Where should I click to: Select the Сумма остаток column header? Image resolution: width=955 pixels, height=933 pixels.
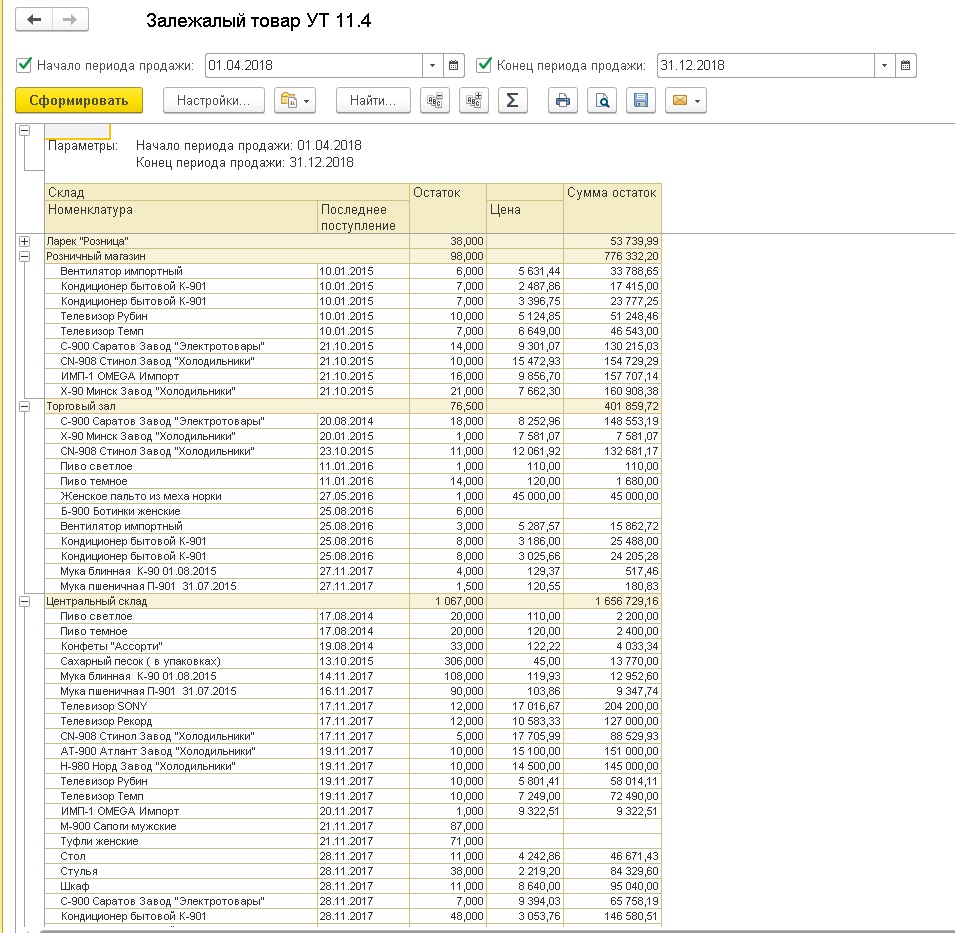[x=612, y=208]
